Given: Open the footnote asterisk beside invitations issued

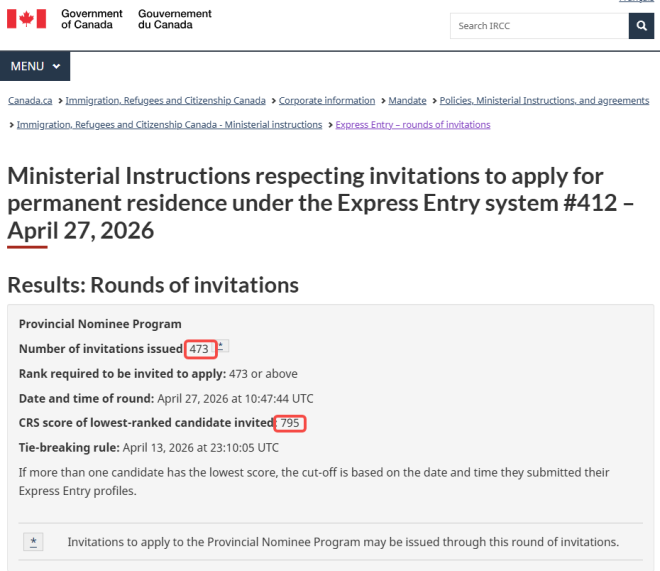Looking at the screenshot, I should (x=223, y=346).
